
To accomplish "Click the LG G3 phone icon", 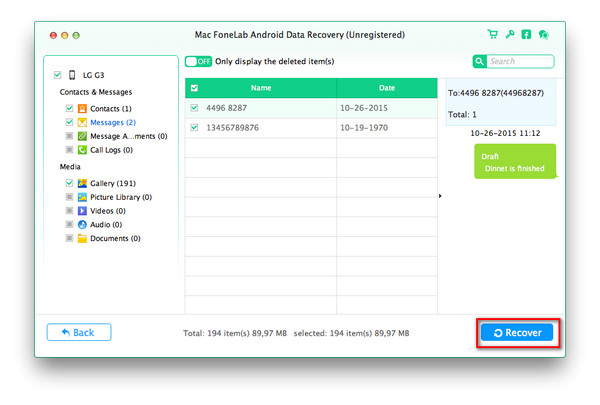I will [x=72, y=75].
